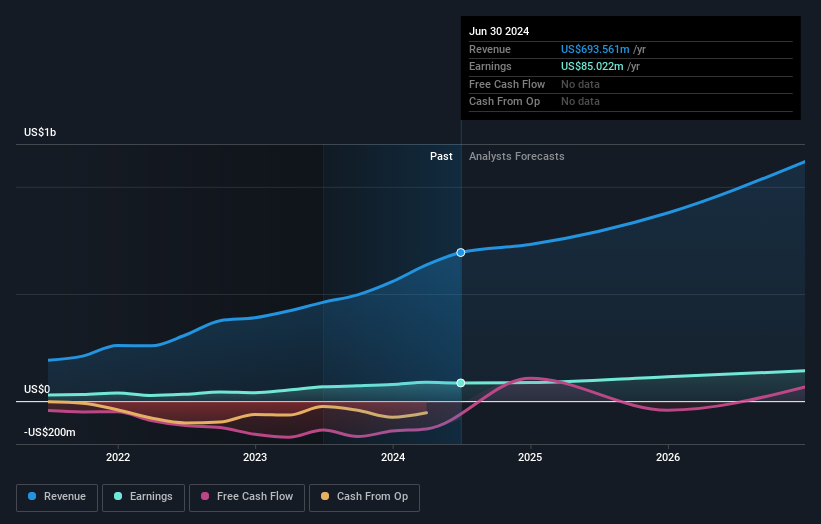The image size is (821, 524).
Task: Click the Jun 30 2024 tooltip date
Action: pos(499,31)
